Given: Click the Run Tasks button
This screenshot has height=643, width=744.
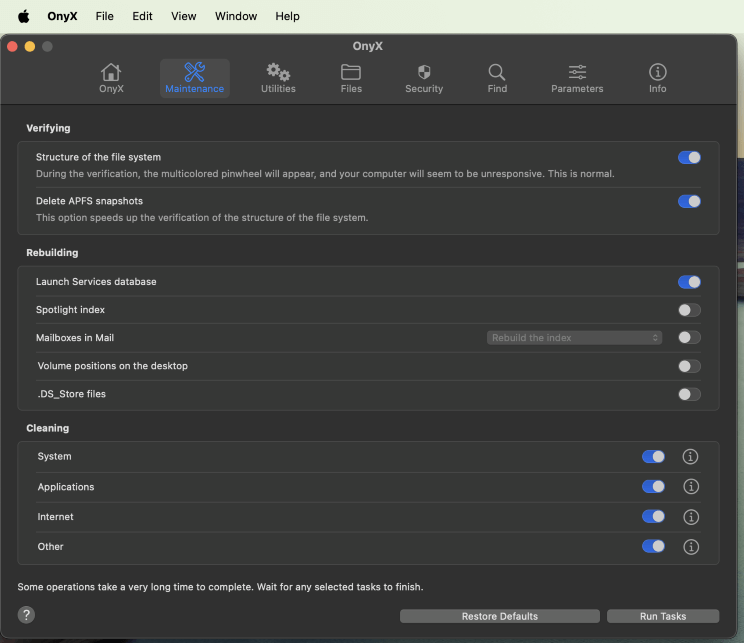Looking at the screenshot, I should pyautogui.click(x=663, y=616).
